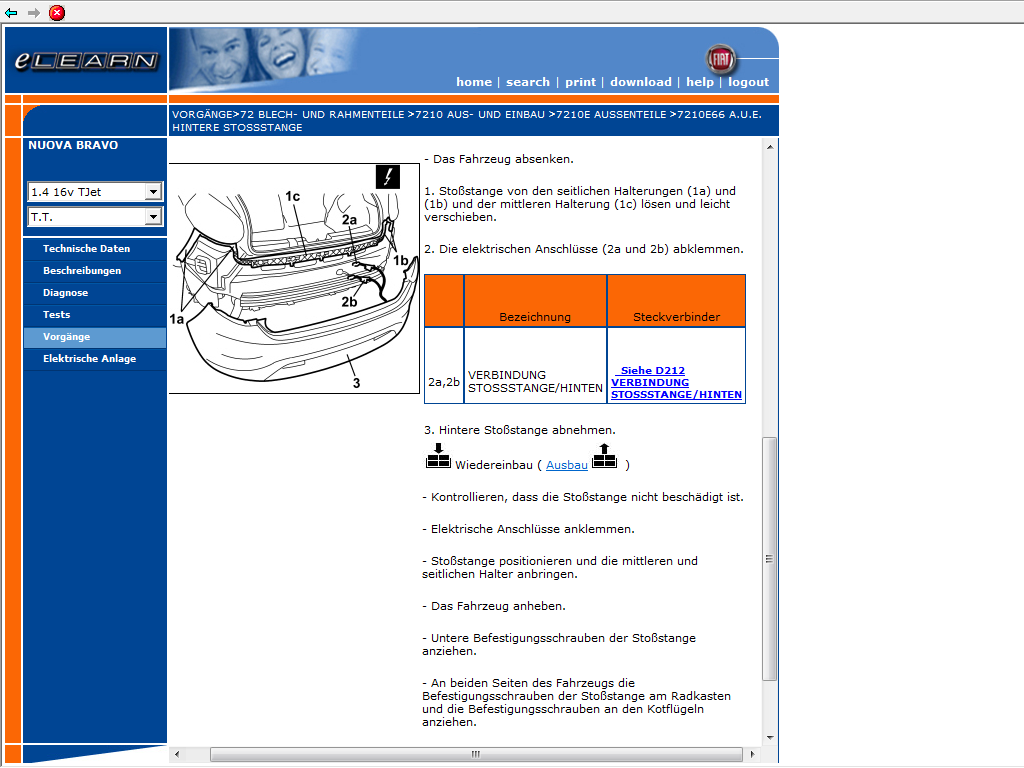The height and width of the screenshot is (768, 1024).
Task: Click vertical scrollbar down arrow
Action: coord(770,737)
